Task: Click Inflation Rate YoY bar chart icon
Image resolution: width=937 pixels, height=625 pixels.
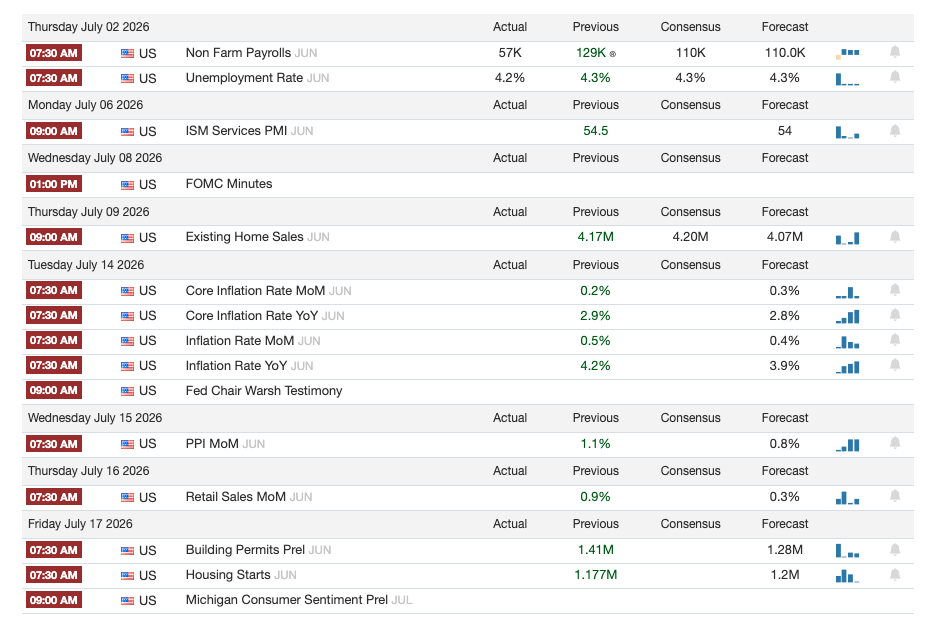Action: point(847,367)
